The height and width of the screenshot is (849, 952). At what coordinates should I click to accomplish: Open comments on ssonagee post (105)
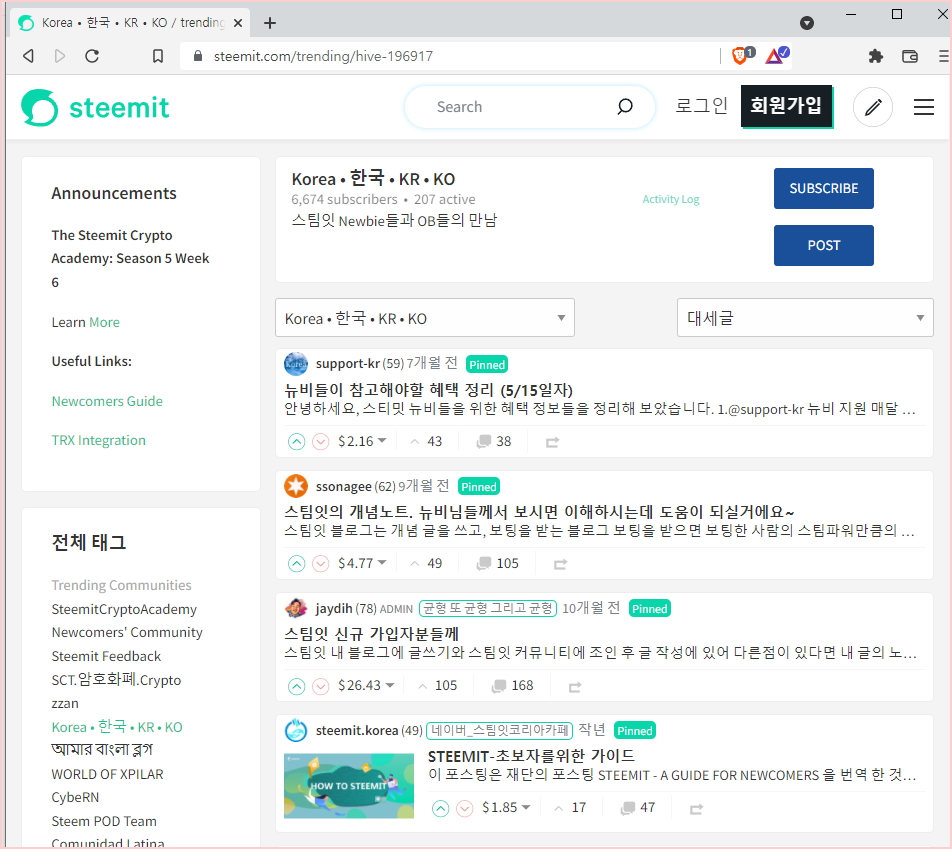click(x=497, y=564)
